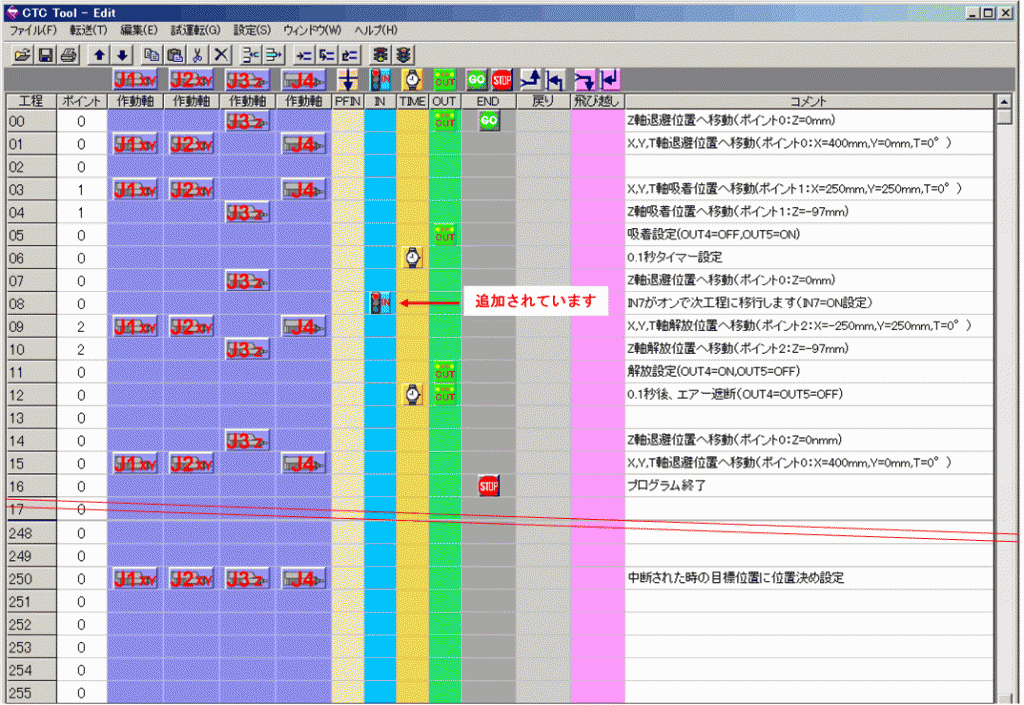
Task: Open the 設定(S) menu
Action: point(252,30)
